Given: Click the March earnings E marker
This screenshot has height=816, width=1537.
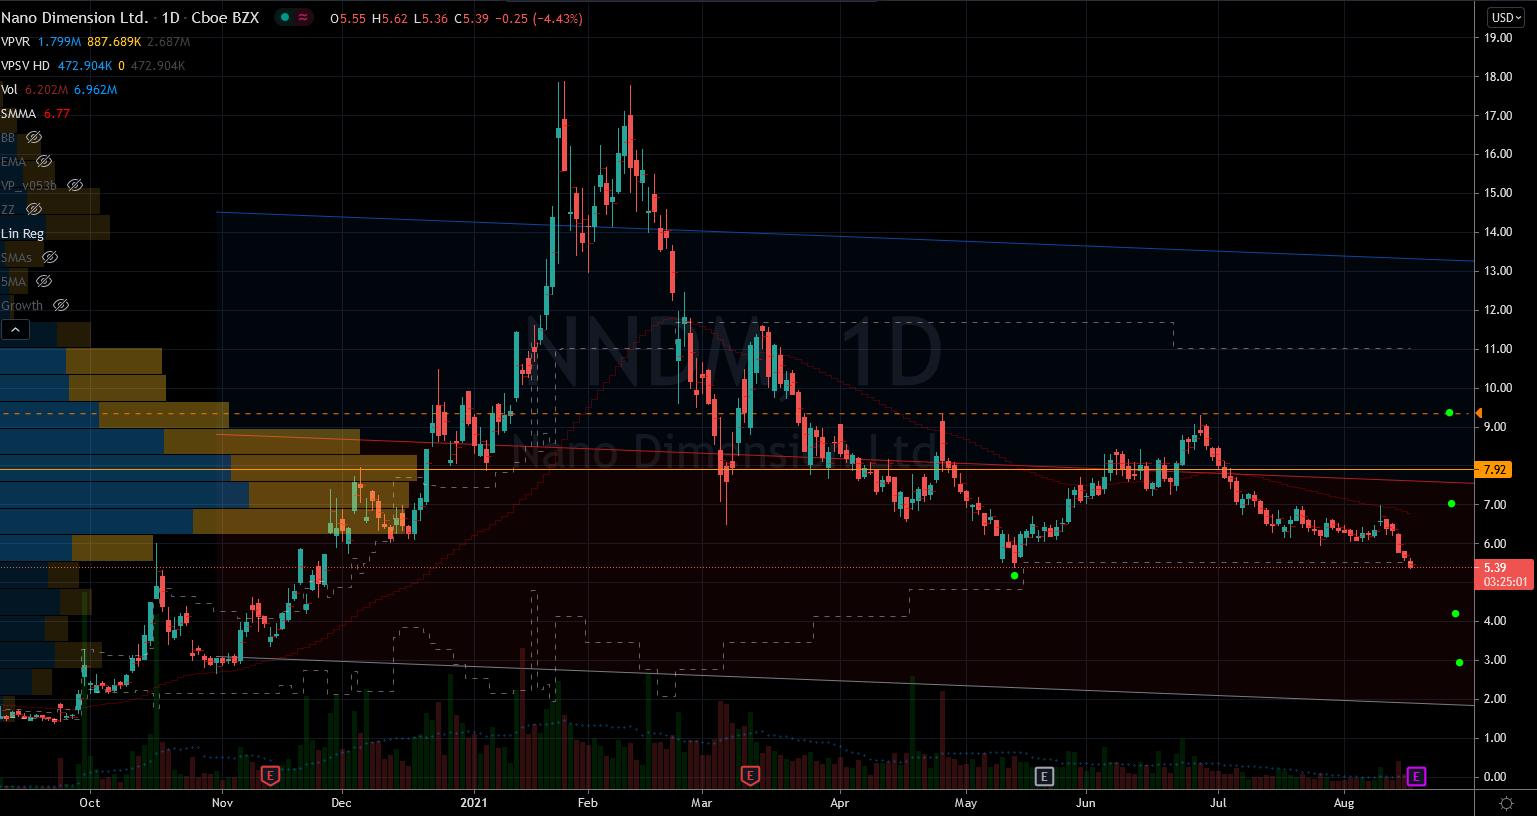Looking at the screenshot, I should click(x=749, y=775).
